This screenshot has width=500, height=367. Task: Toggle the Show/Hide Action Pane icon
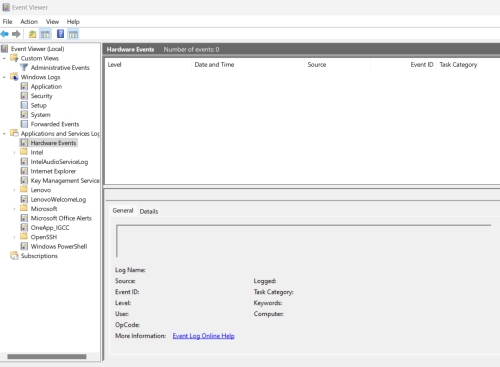tap(73, 34)
